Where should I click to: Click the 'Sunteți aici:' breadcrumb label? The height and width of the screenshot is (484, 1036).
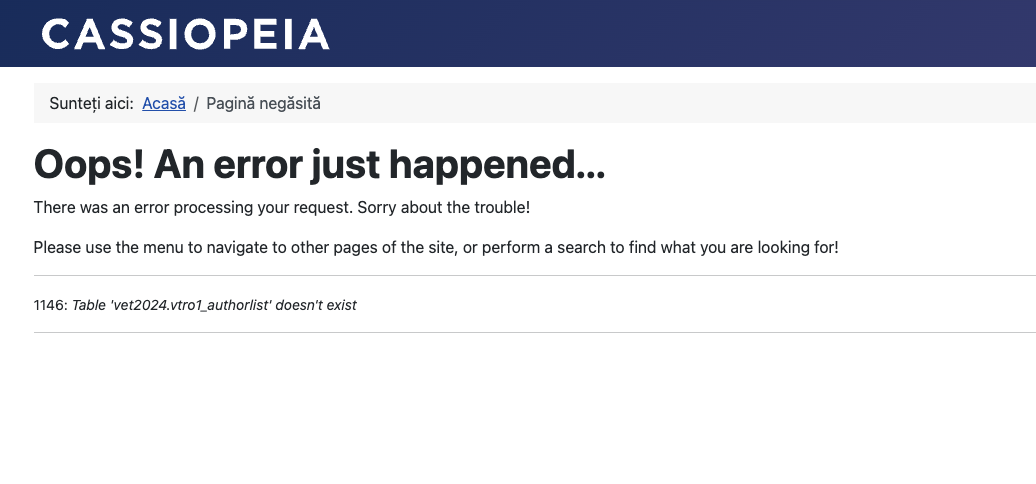click(91, 103)
